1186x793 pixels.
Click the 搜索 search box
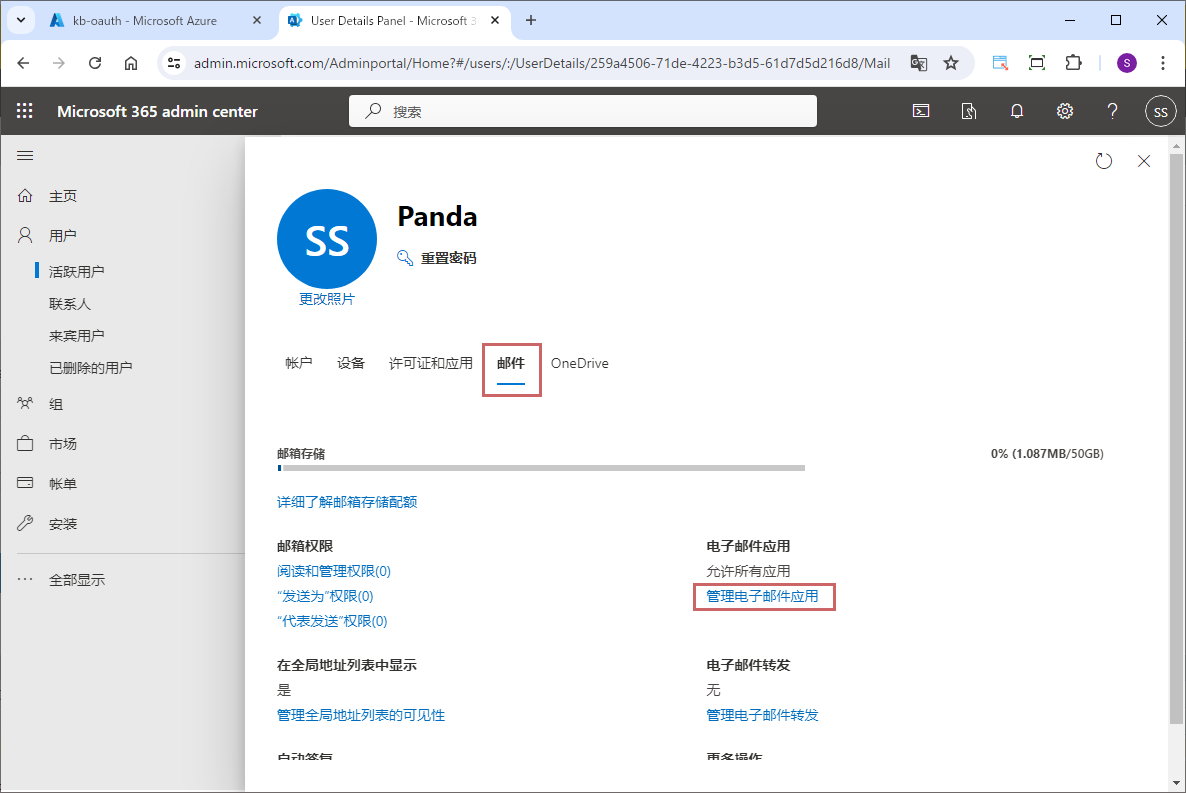[x=582, y=111]
